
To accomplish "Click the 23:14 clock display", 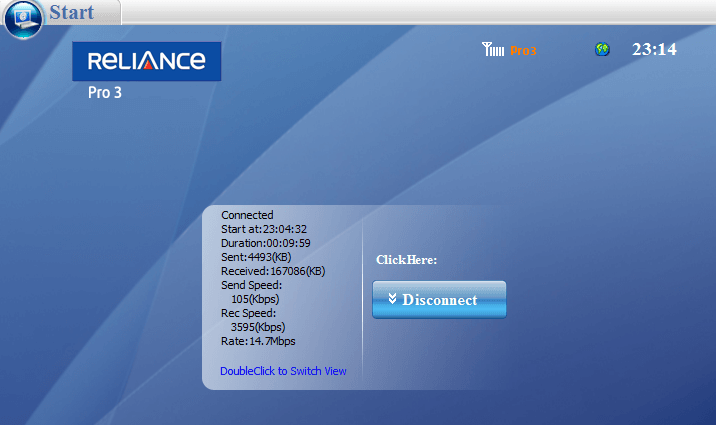I will click(654, 49).
